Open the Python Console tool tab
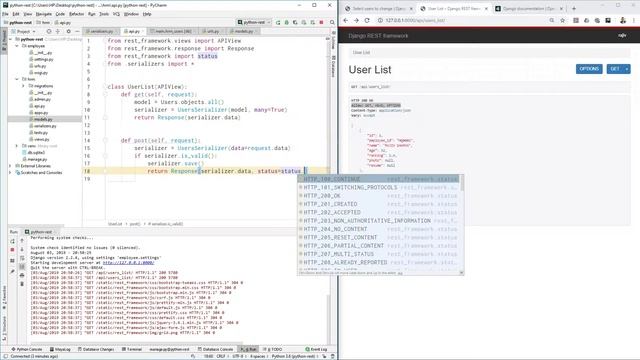Image resolution: width=640 pixels, height=360 pixels. click(27, 349)
